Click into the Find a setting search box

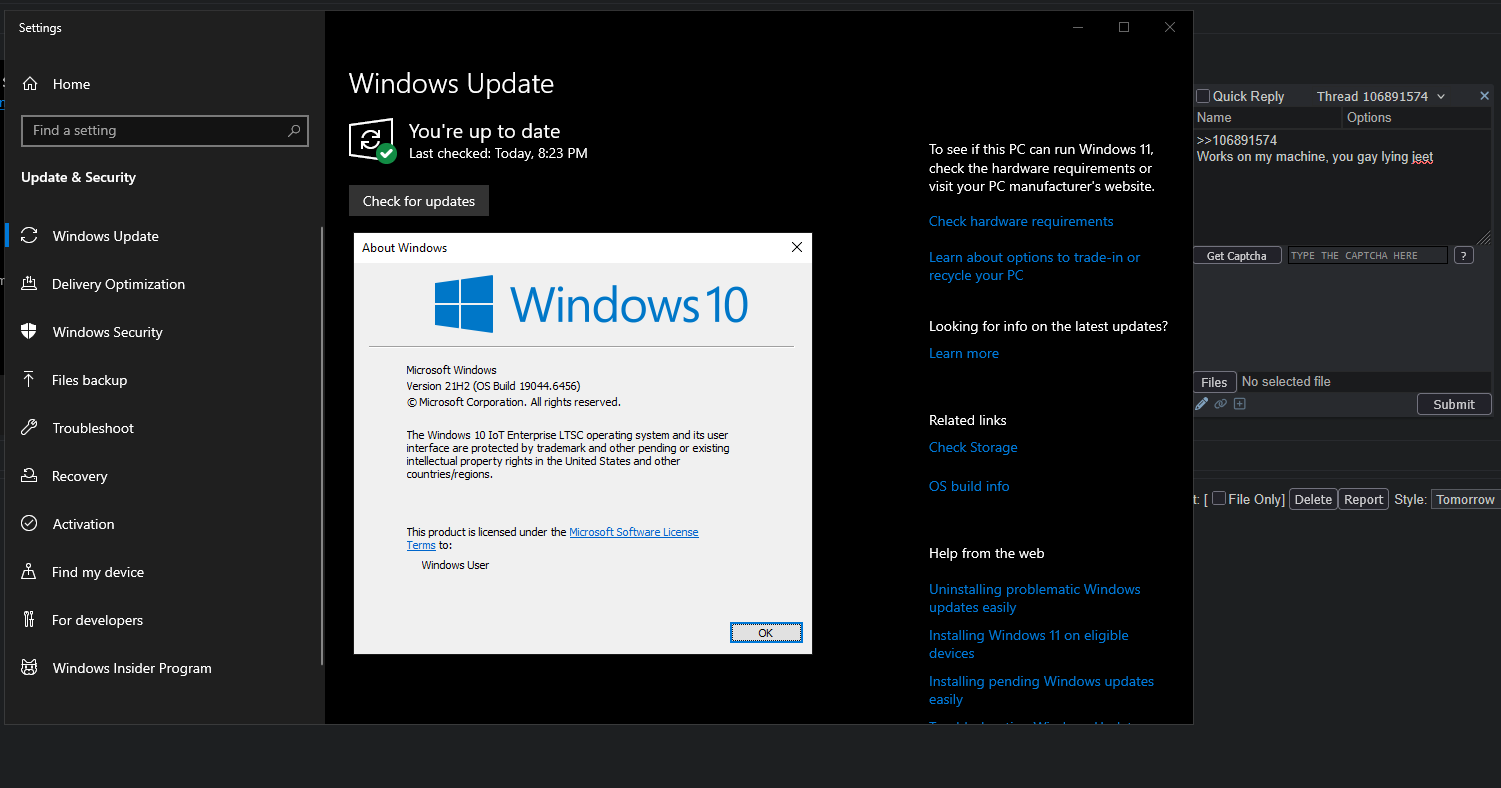pyautogui.click(x=165, y=131)
